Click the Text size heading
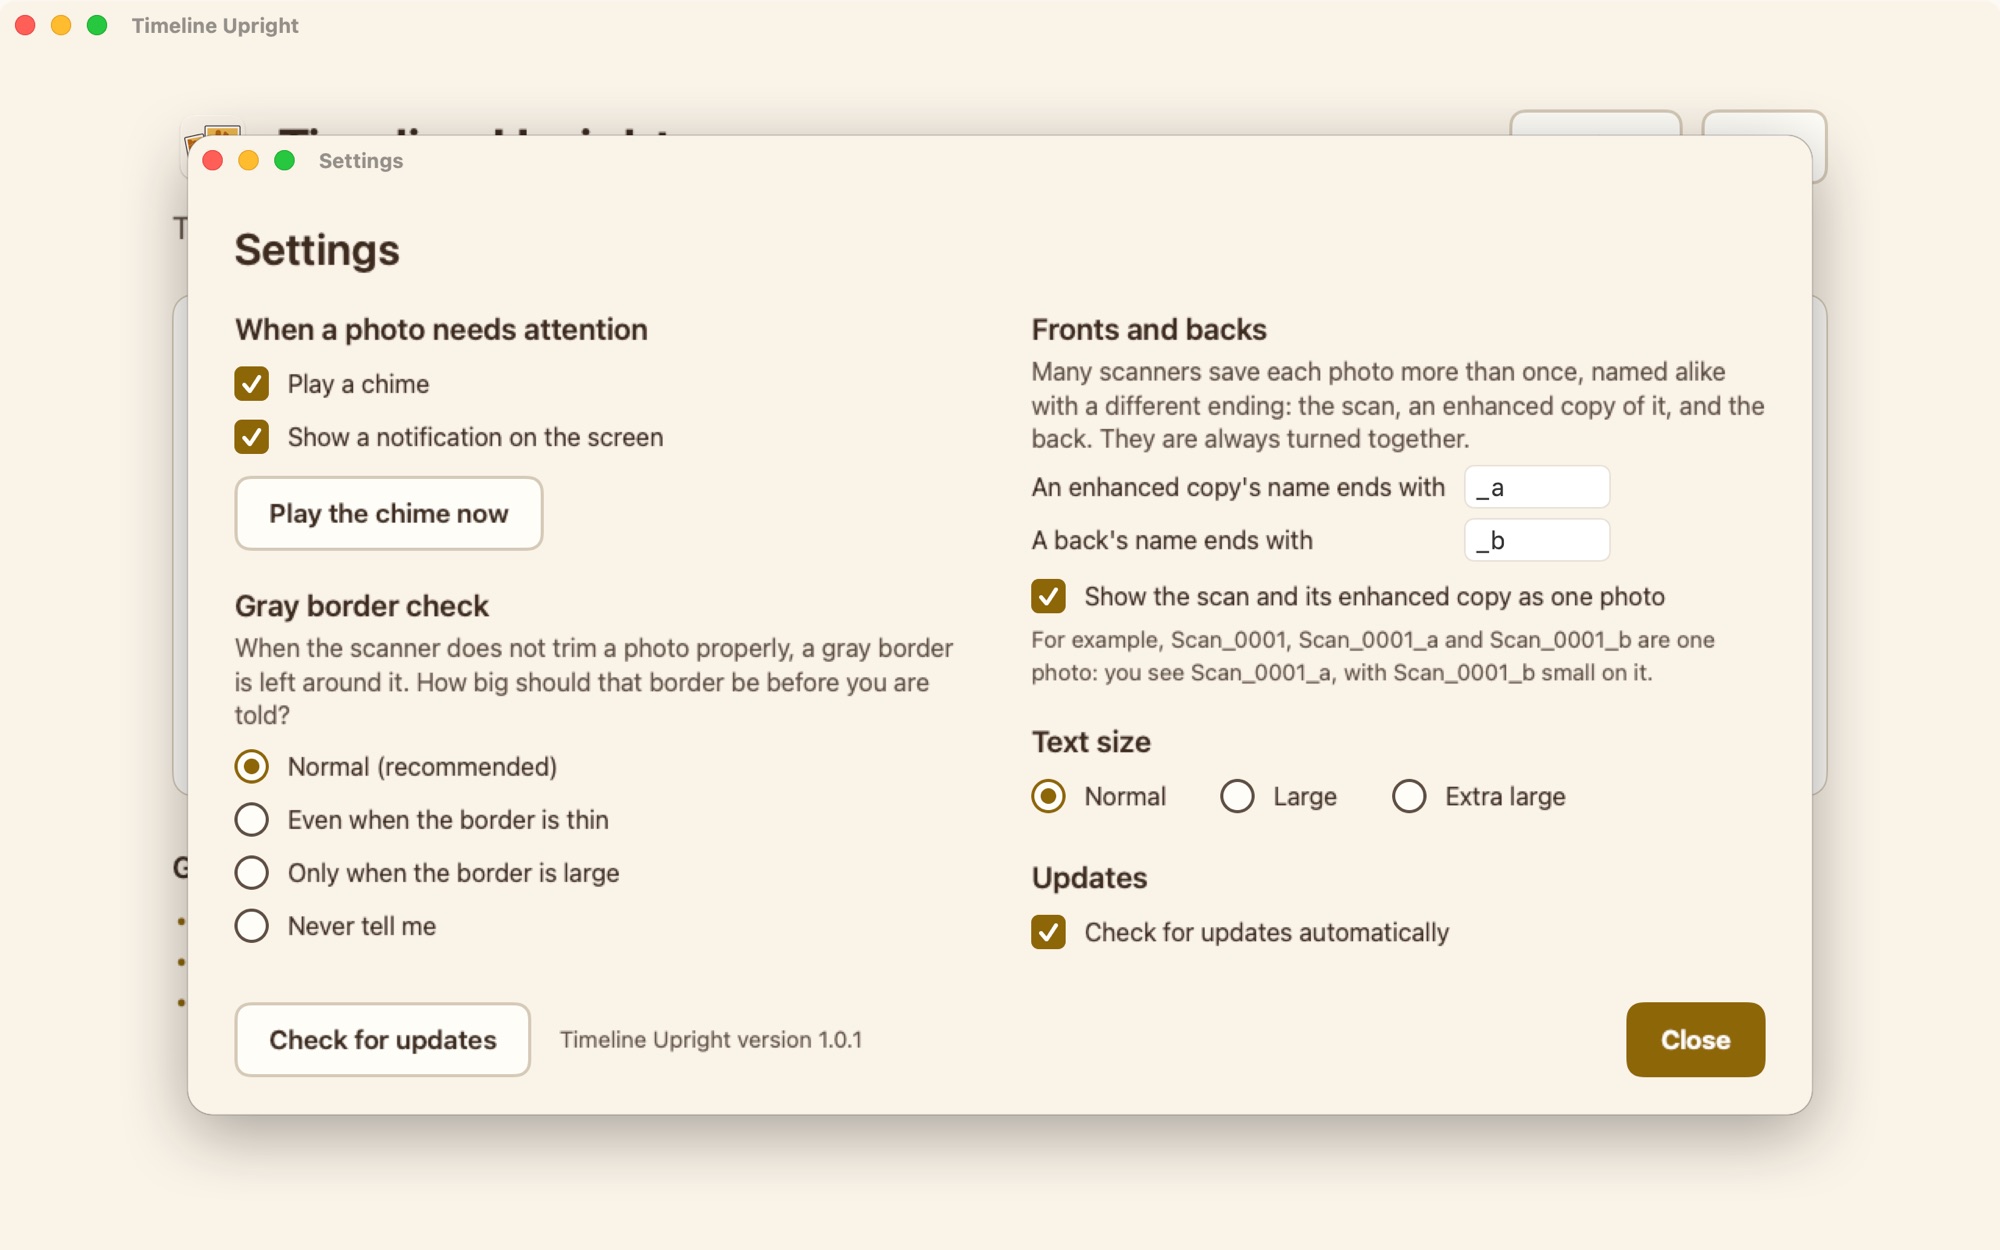2000x1250 pixels. (1091, 742)
